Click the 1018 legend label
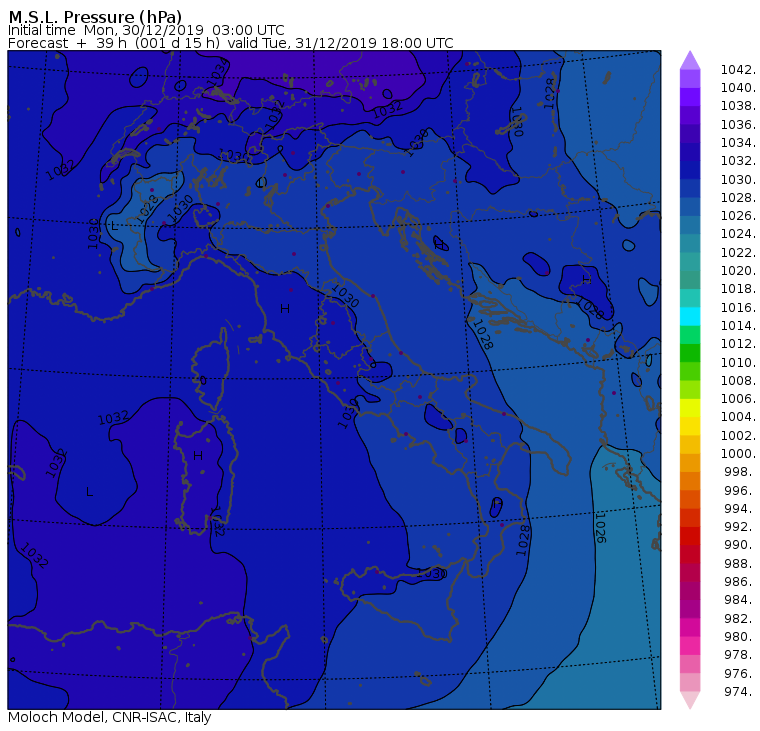 coord(738,288)
